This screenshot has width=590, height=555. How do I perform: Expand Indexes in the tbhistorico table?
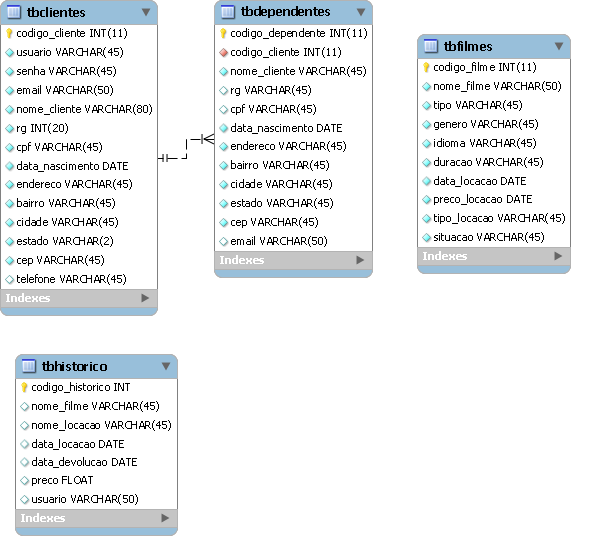coord(165,518)
